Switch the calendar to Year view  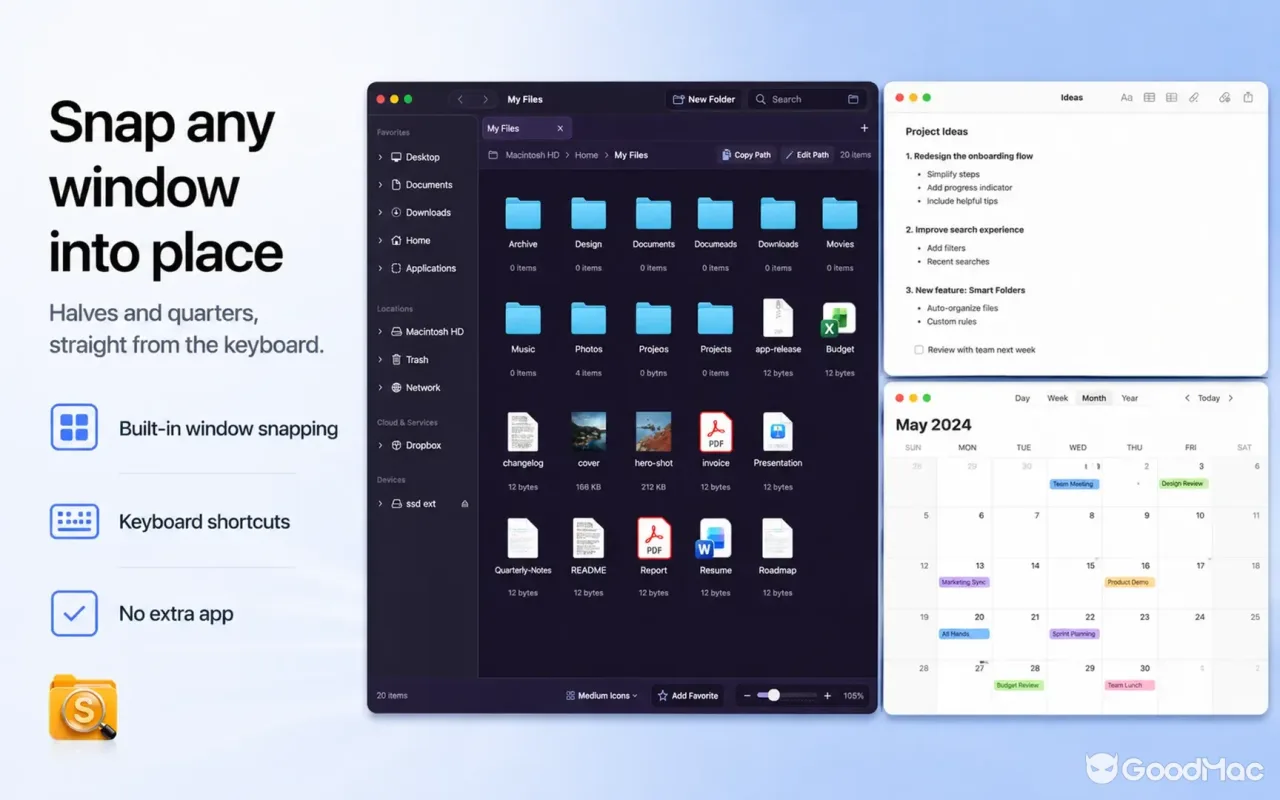click(x=1129, y=398)
